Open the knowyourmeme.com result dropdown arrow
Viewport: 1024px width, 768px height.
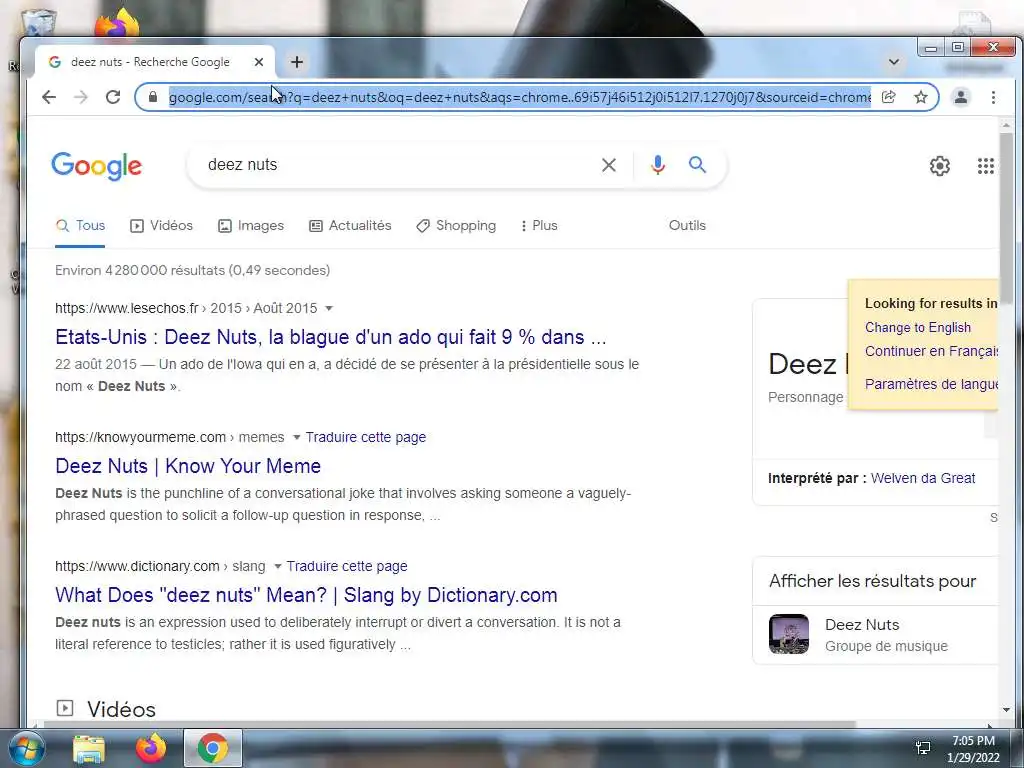point(296,437)
